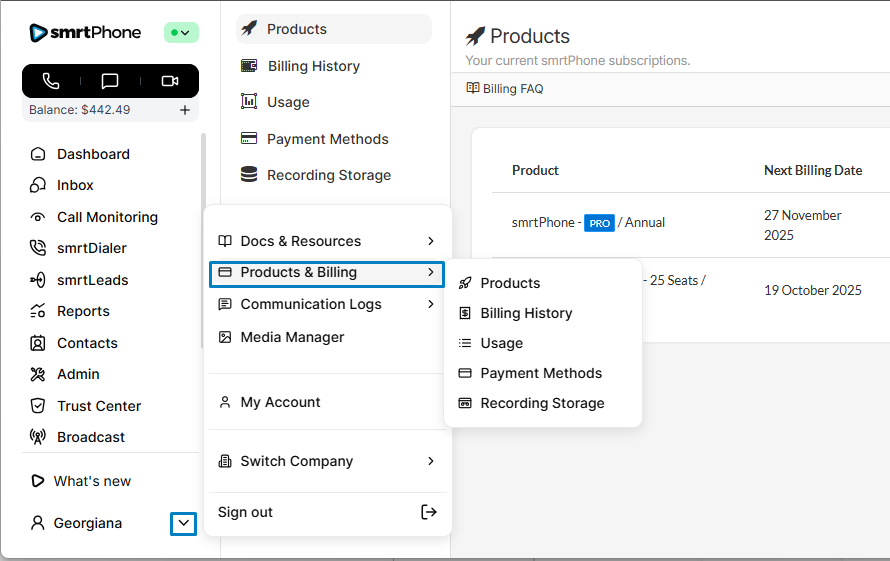Toggle the green availability status dropdown
The height and width of the screenshot is (561, 890).
(x=181, y=33)
